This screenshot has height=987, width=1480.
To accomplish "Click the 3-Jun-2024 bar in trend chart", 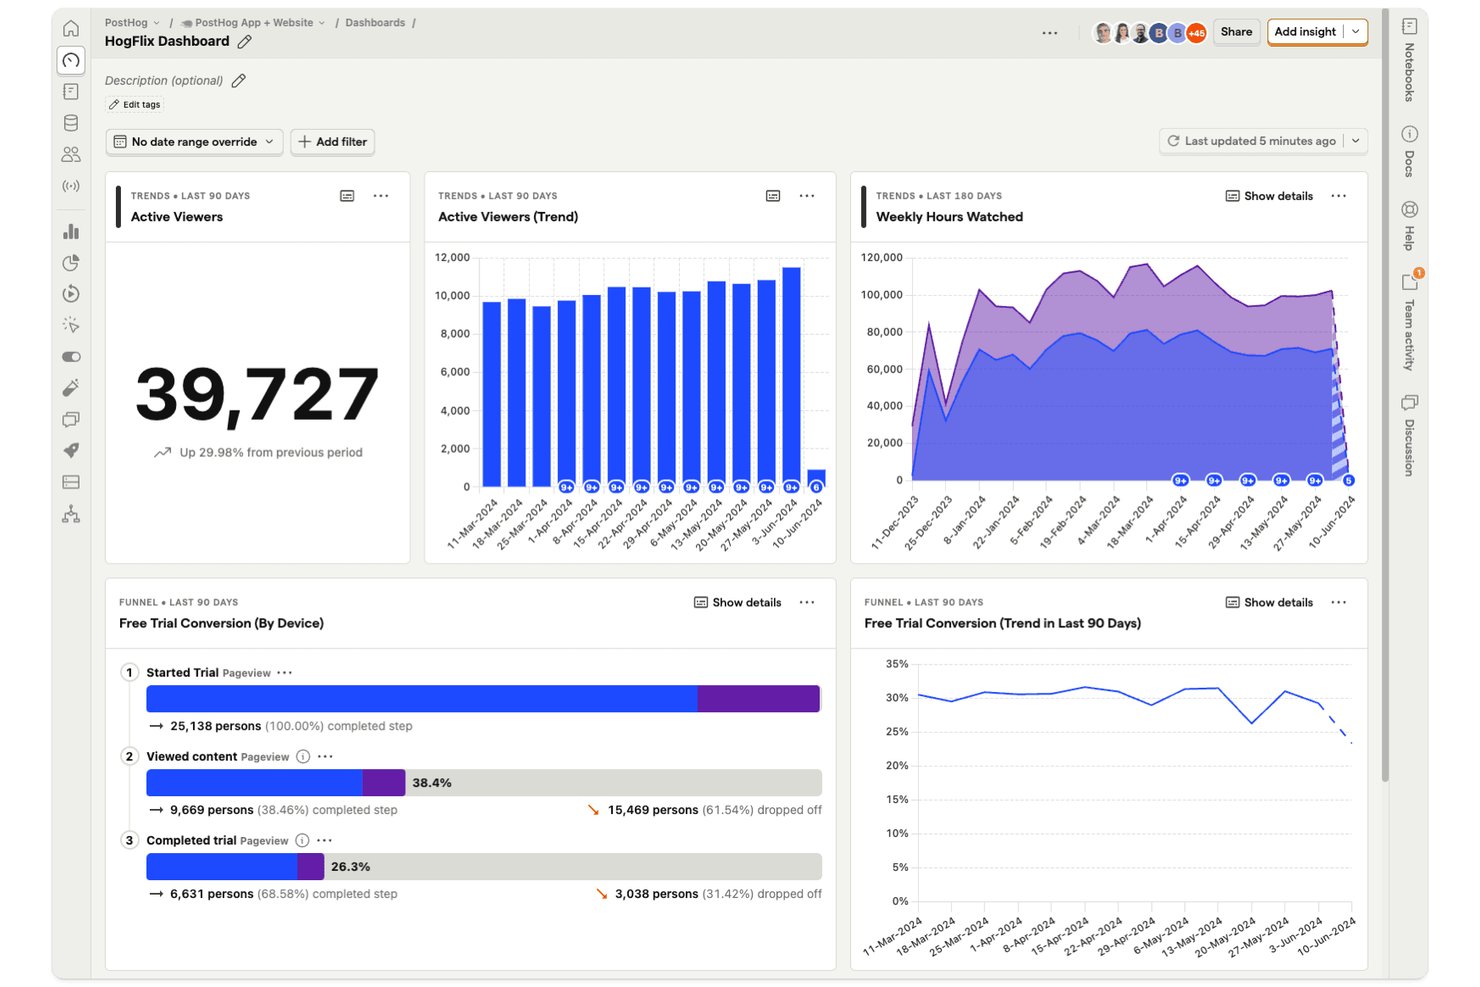I will 791,377.
